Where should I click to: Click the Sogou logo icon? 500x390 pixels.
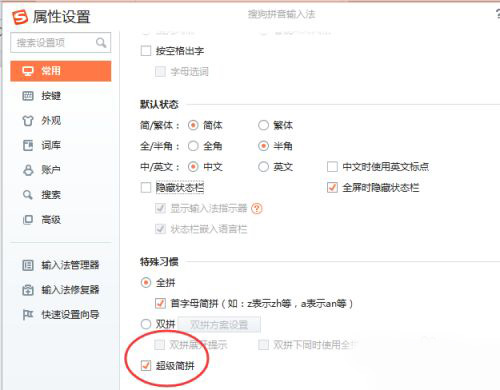20,17
